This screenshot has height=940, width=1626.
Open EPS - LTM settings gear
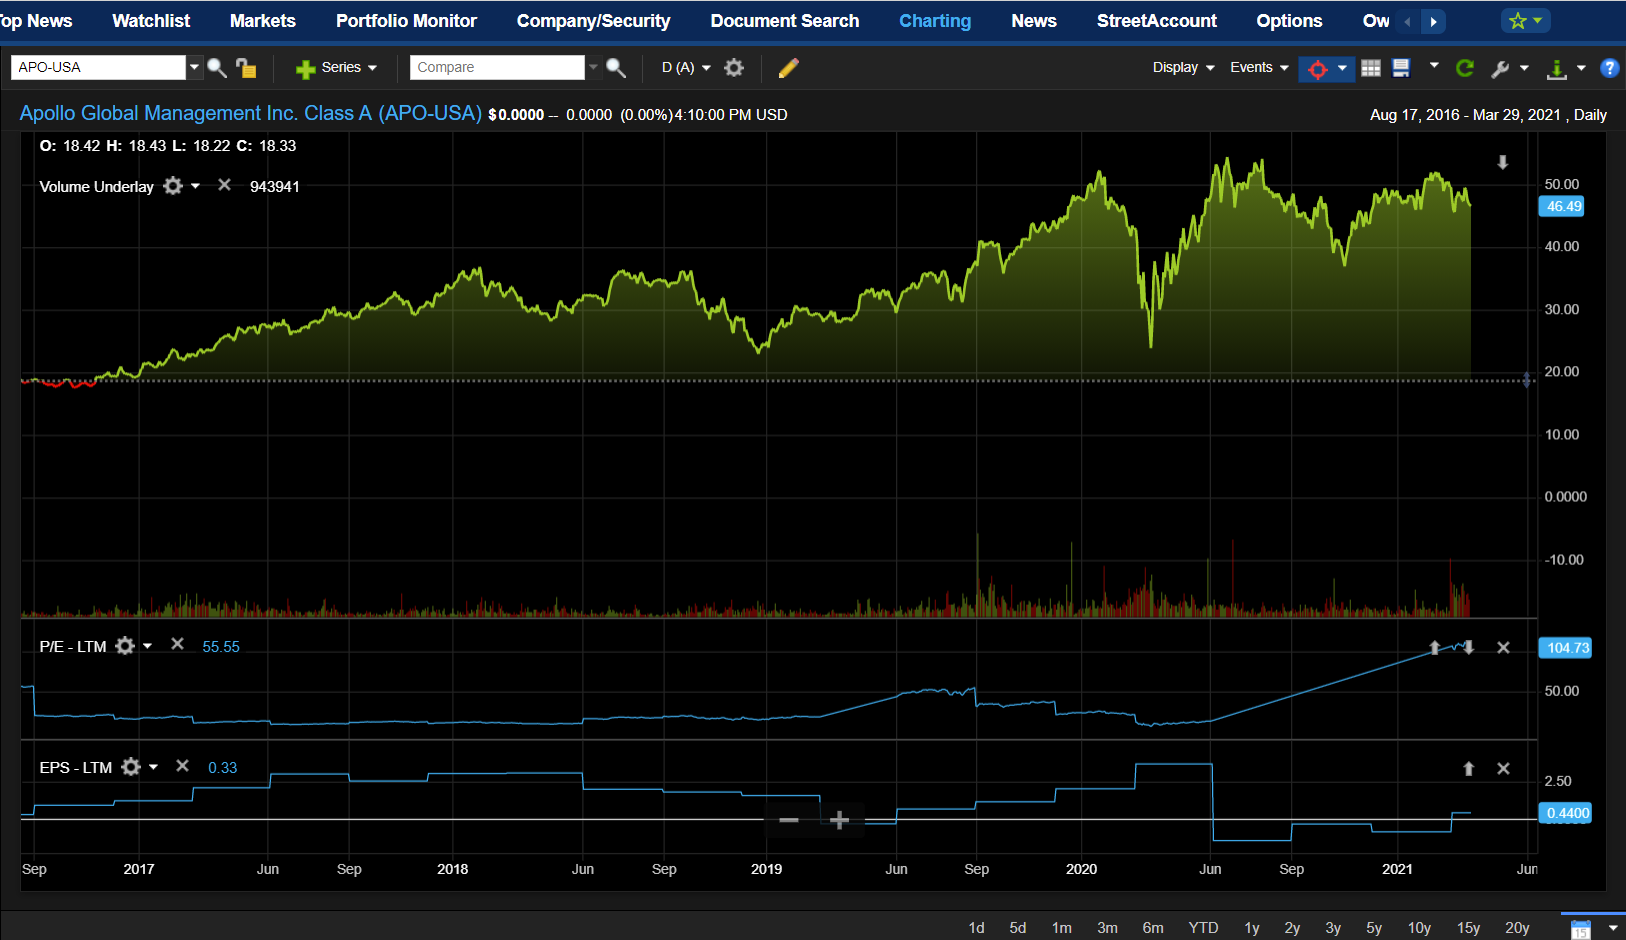[131, 767]
